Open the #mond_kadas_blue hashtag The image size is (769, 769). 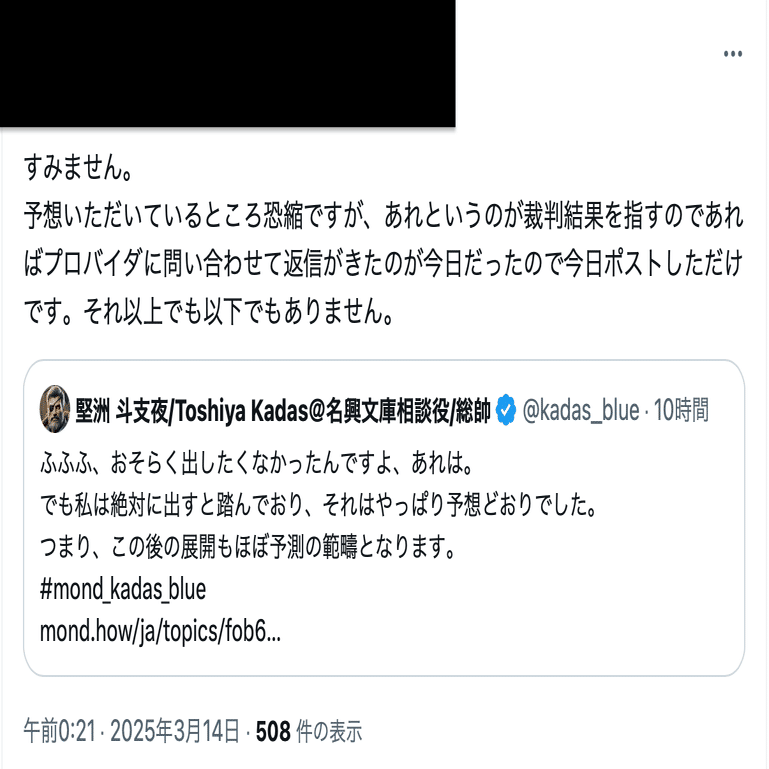click(x=123, y=589)
